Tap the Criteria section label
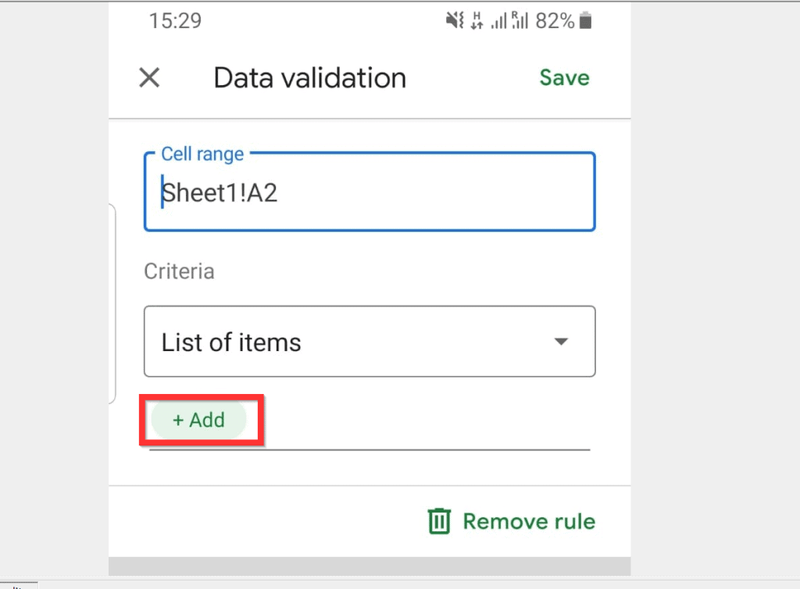 coord(179,271)
